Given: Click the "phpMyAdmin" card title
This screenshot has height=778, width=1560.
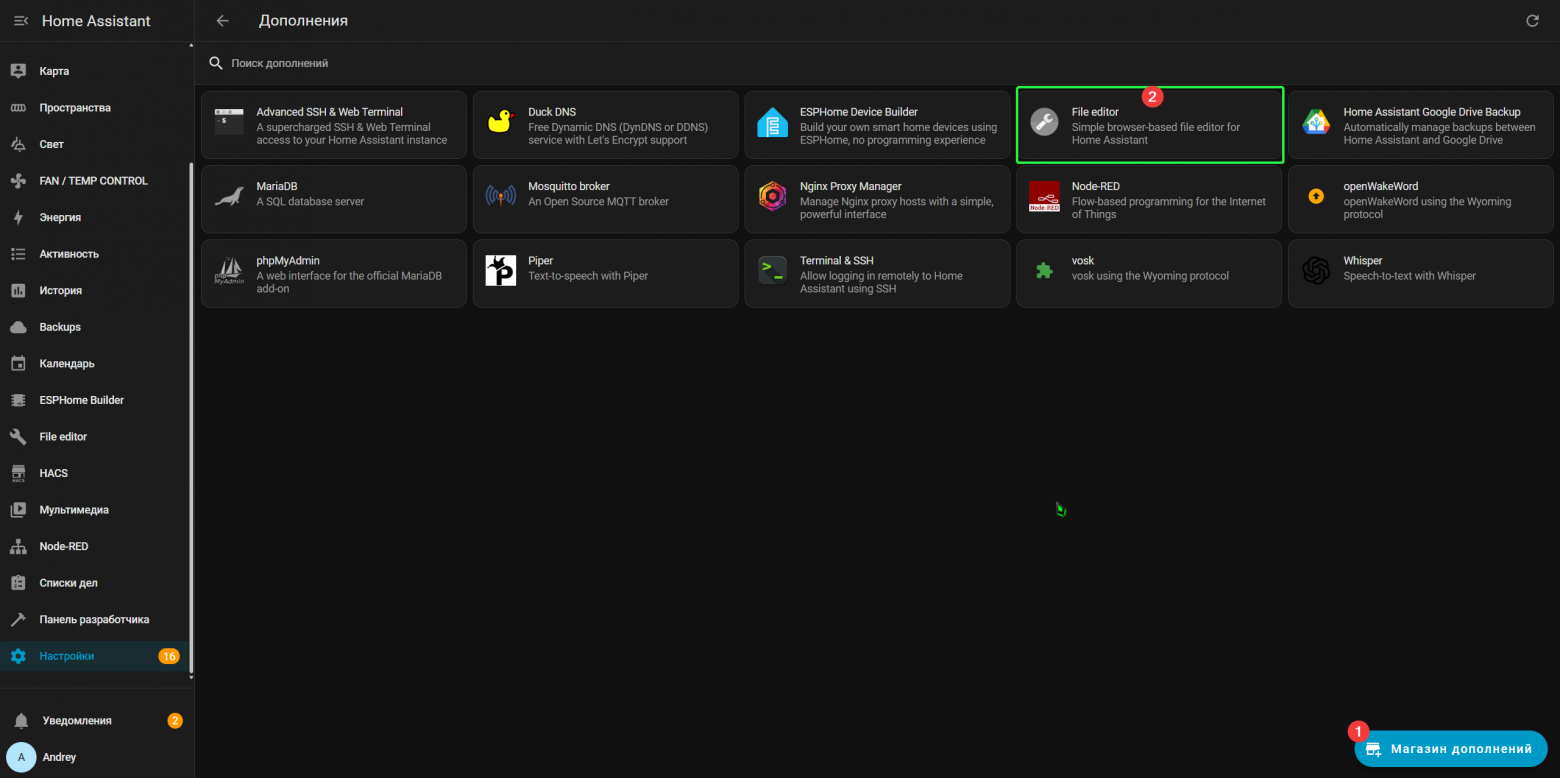Looking at the screenshot, I should click(x=288, y=260).
